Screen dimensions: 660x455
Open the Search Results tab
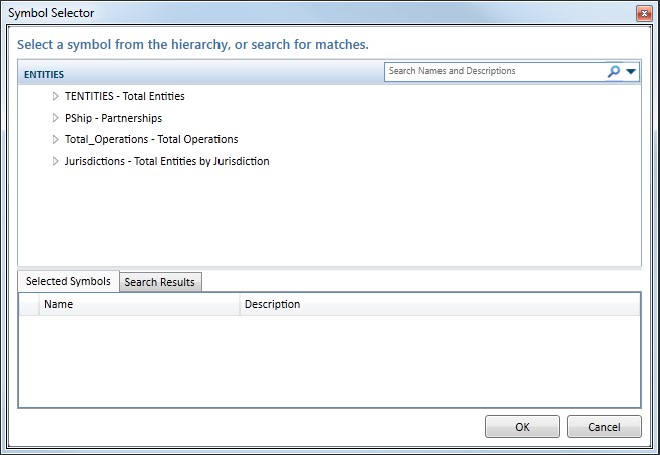pos(160,282)
